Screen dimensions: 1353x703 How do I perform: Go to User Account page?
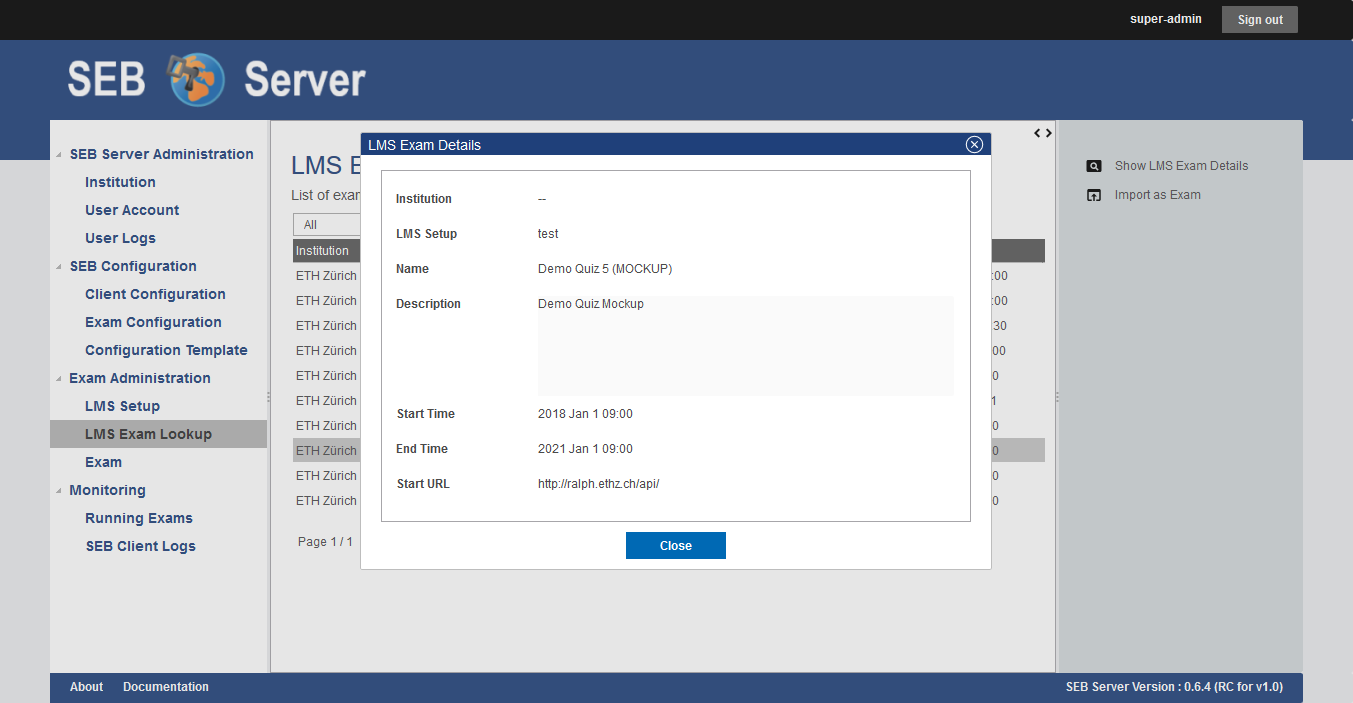(132, 210)
